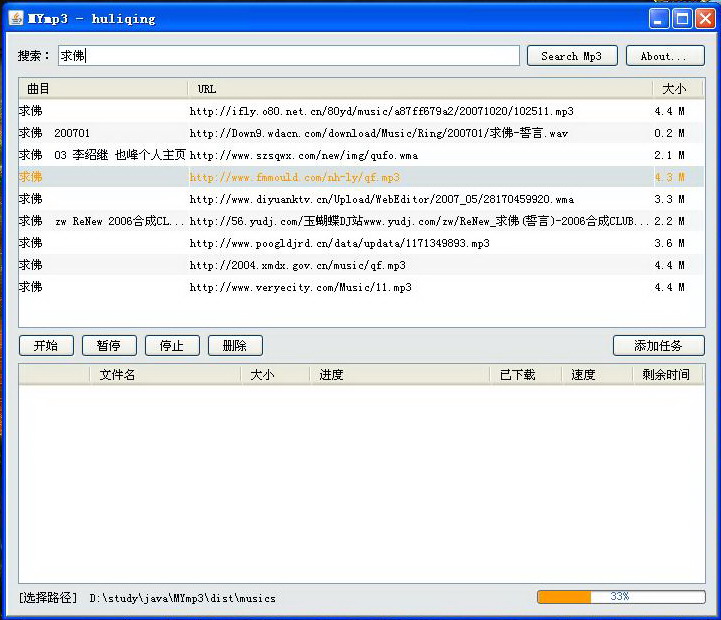721x620 pixels.
Task: Click the 停止 (stop) button
Action: [x=172, y=345]
